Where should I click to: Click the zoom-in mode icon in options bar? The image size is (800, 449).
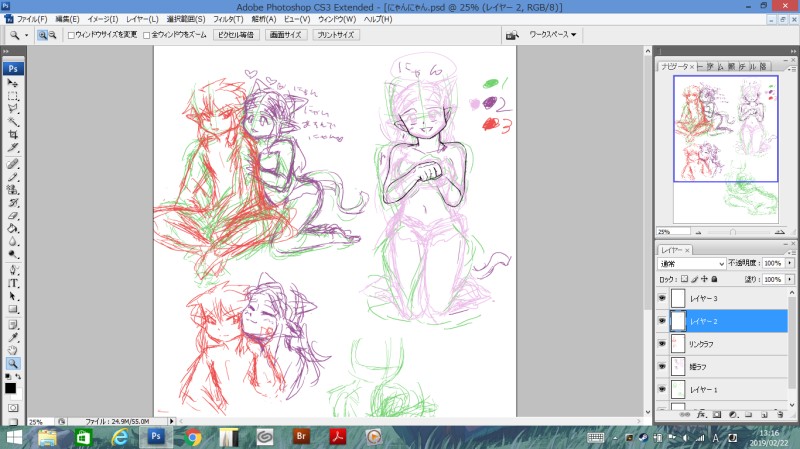pyautogui.click(x=42, y=35)
